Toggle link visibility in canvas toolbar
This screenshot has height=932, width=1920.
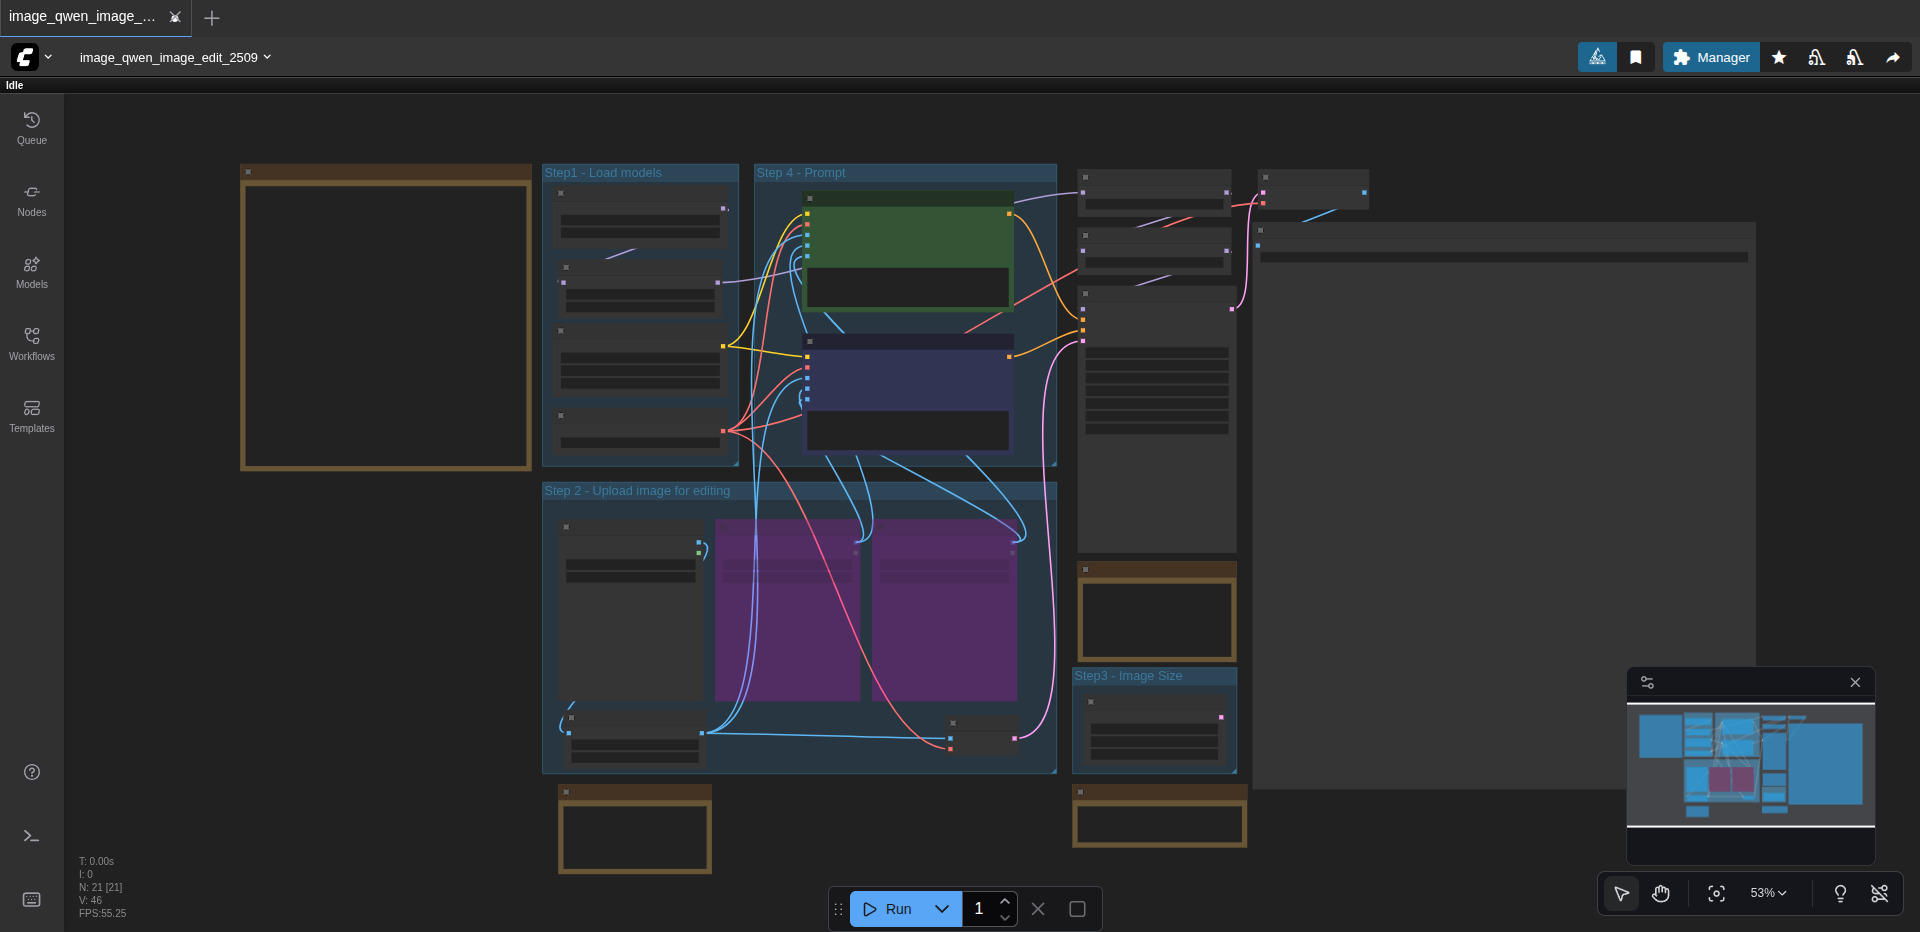click(x=1880, y=894)
